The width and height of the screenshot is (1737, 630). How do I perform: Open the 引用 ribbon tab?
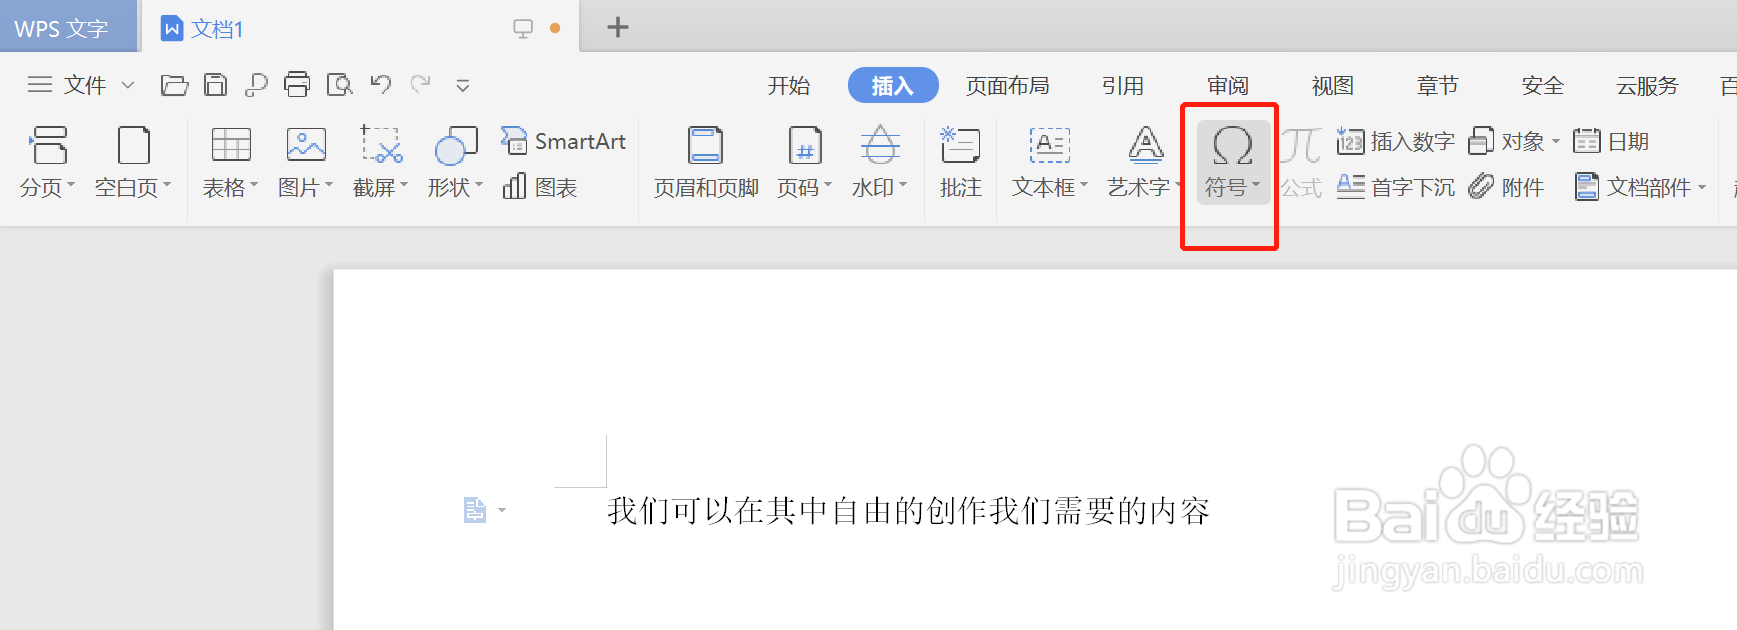tap(1123, 86)
